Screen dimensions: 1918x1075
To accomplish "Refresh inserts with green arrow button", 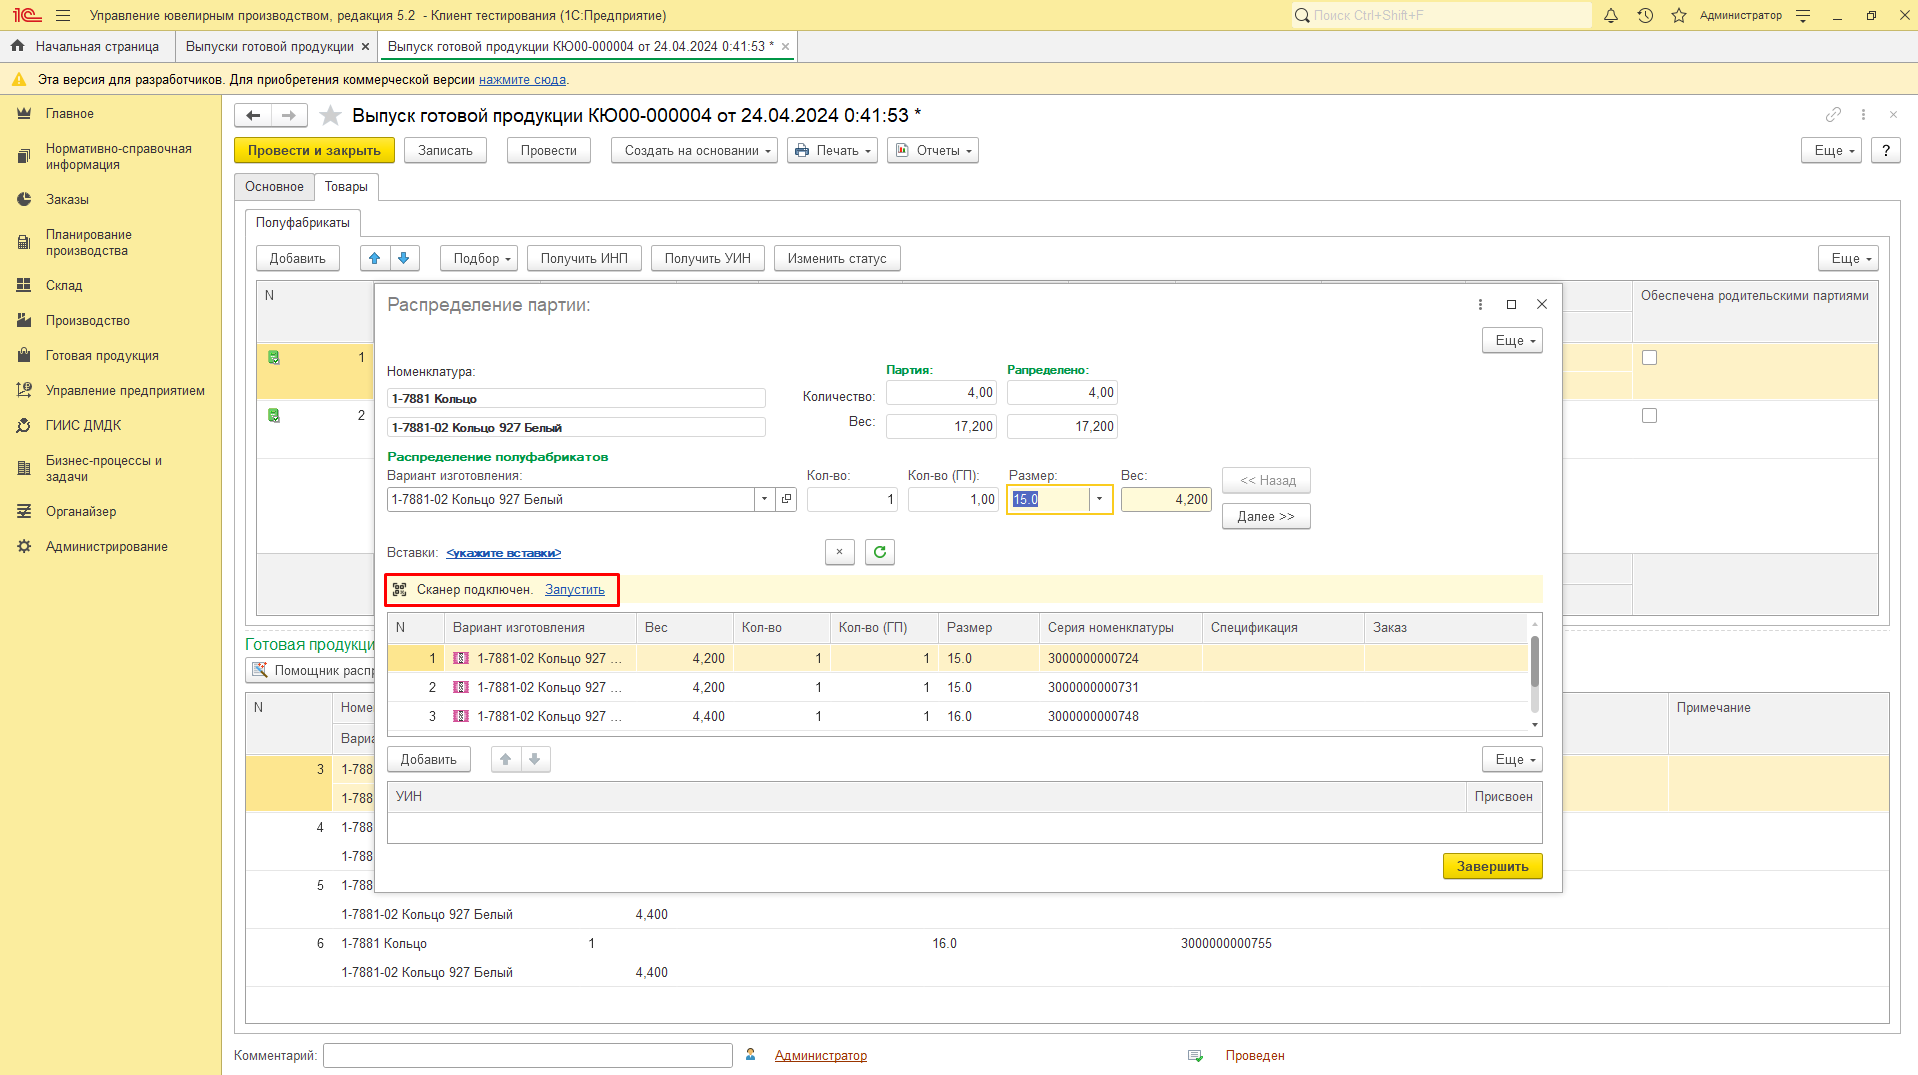I will pos(880,552).
